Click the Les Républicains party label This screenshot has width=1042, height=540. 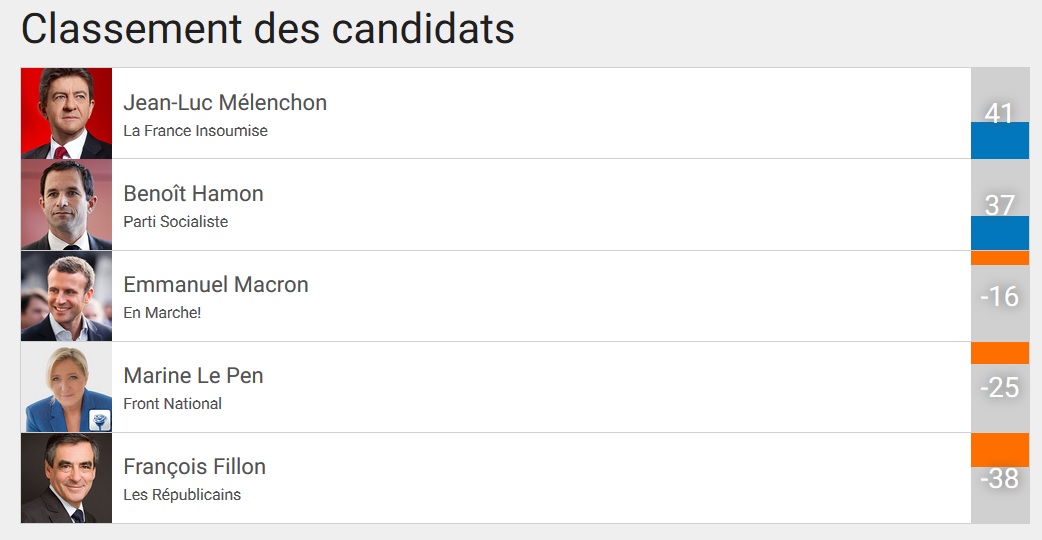point(182,495)
